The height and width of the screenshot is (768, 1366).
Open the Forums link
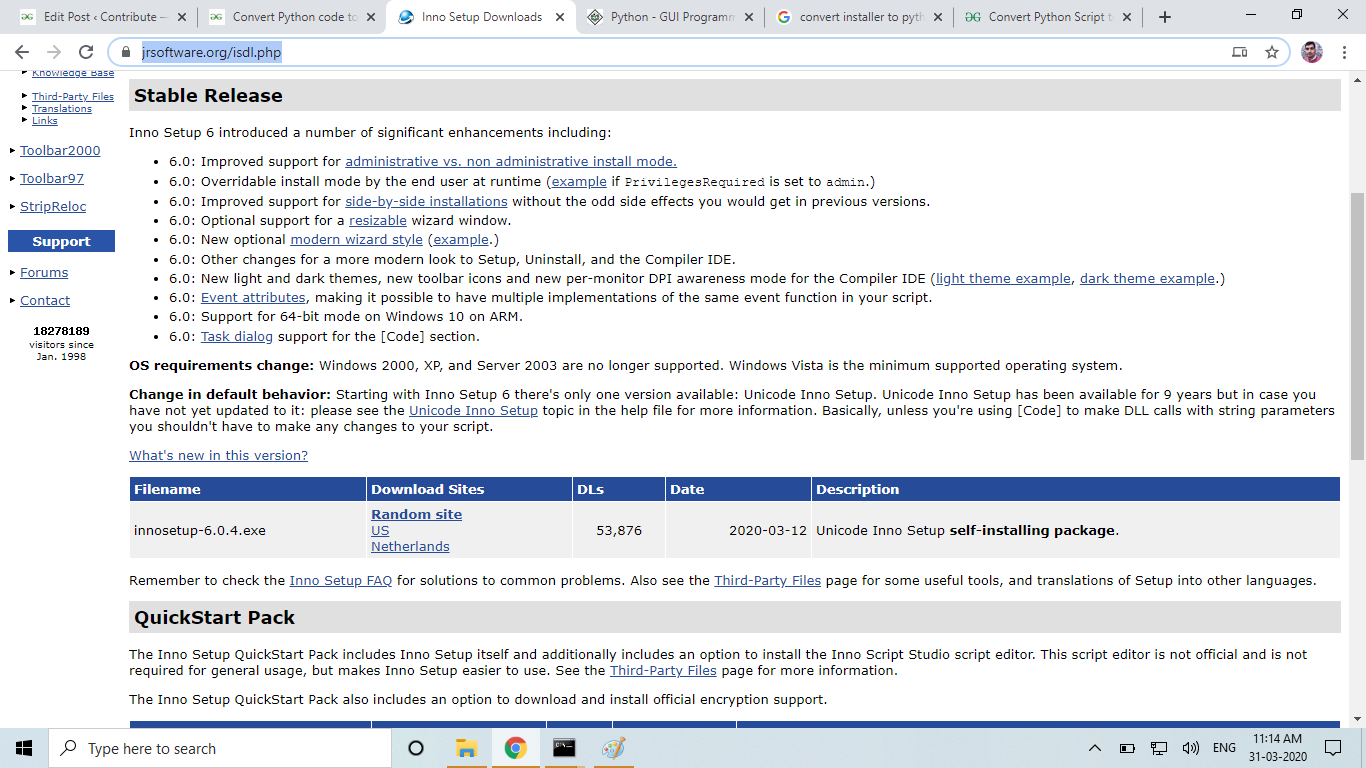(x=44, y=273)
